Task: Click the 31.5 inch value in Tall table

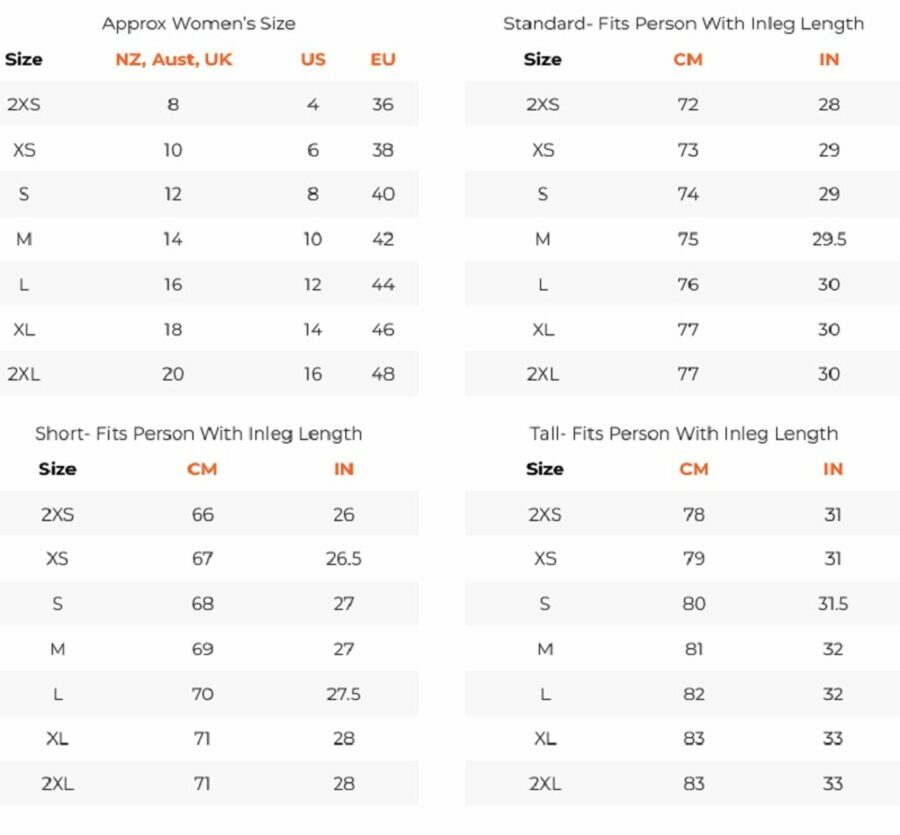Action: pos(833,604)
